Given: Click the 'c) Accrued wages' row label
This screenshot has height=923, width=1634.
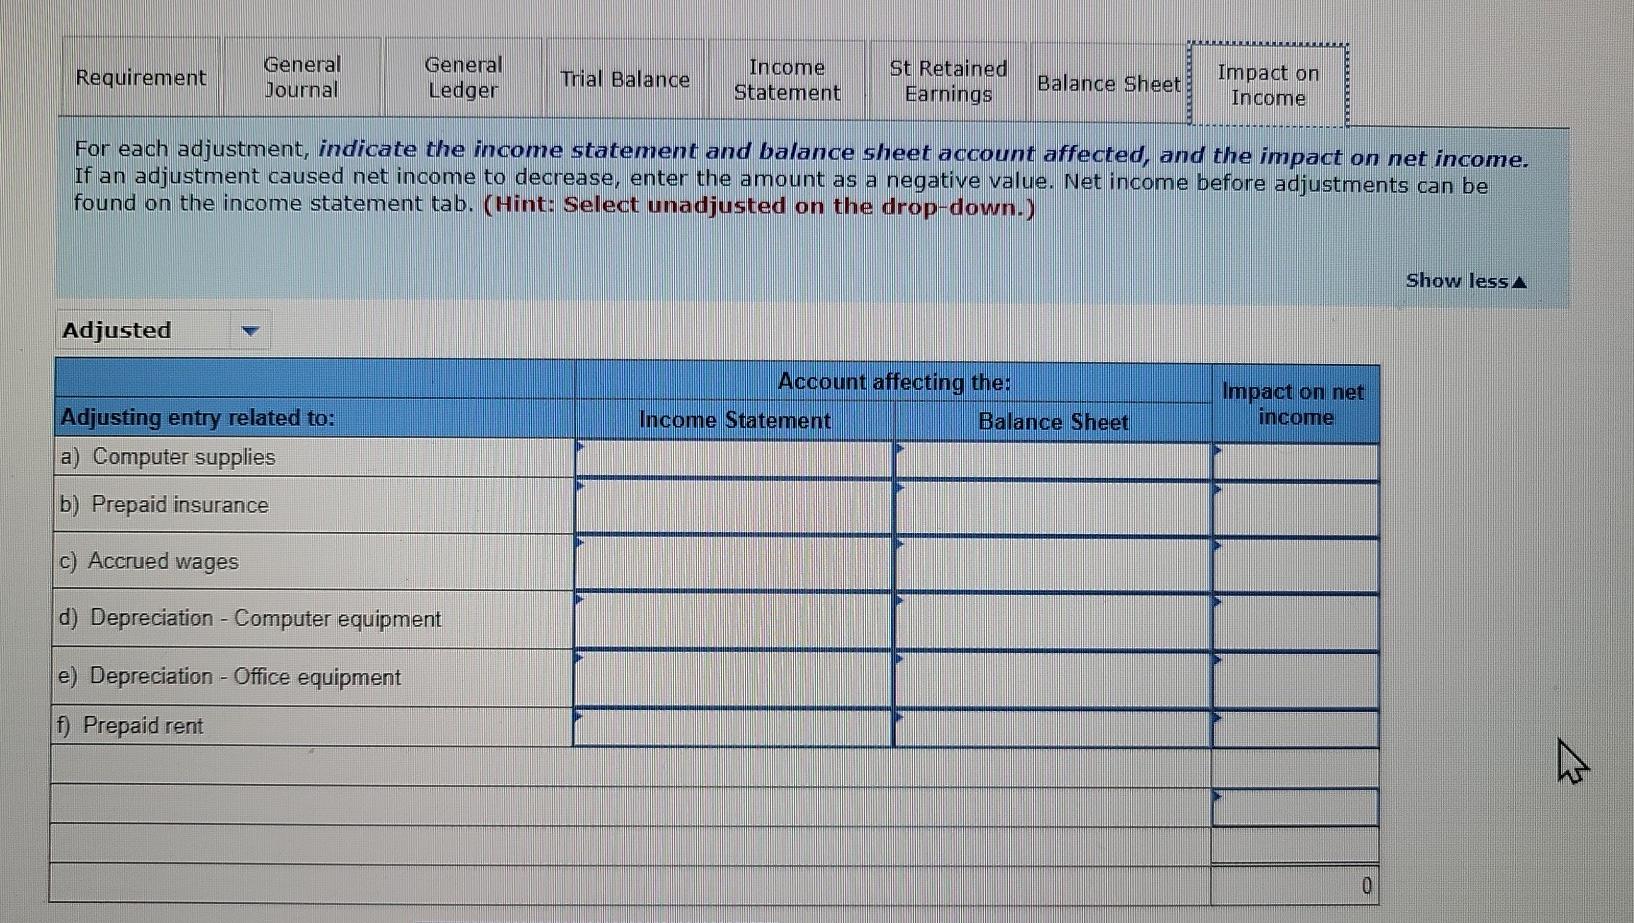Looking at the screenshot, I should point(149,561).
